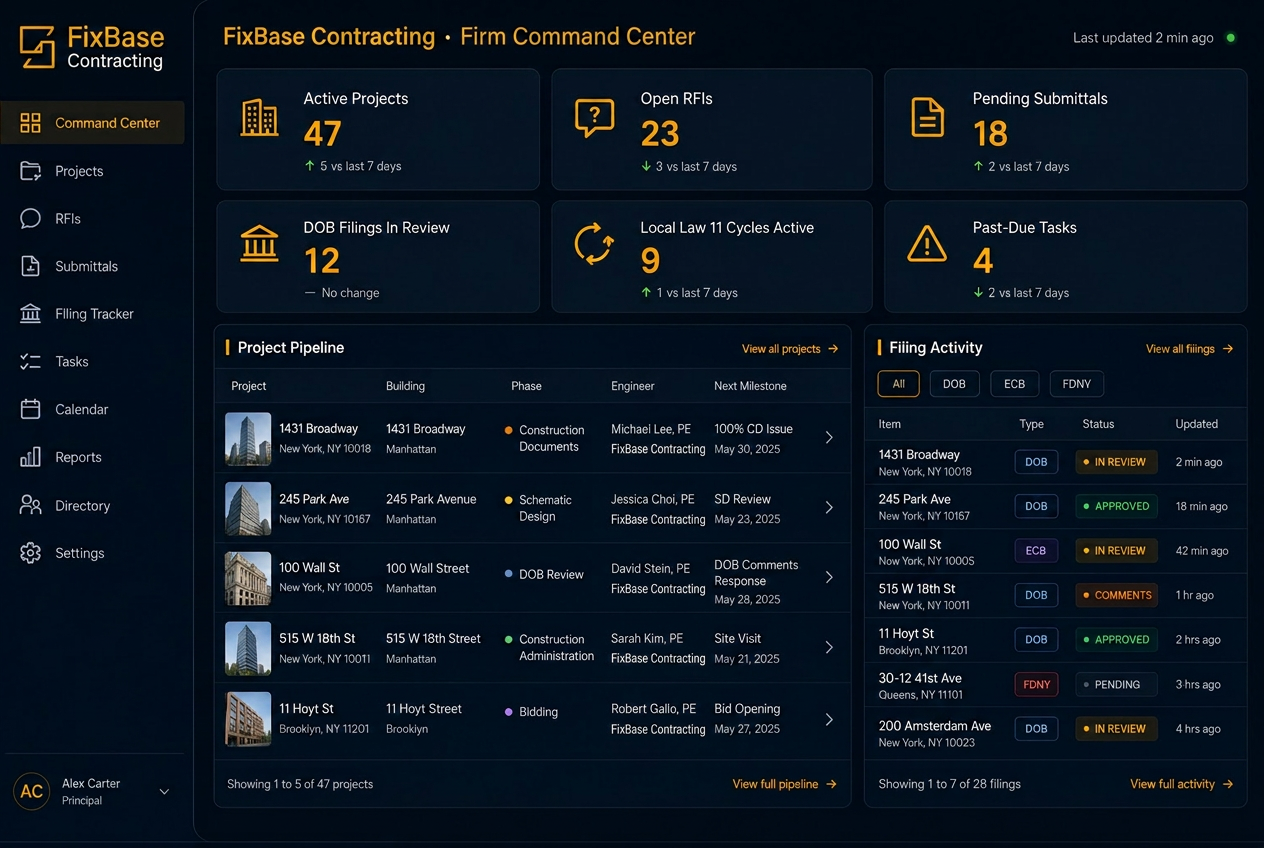
Task: Select the FDNY filter tab
Action: (x=1077, y=384)
